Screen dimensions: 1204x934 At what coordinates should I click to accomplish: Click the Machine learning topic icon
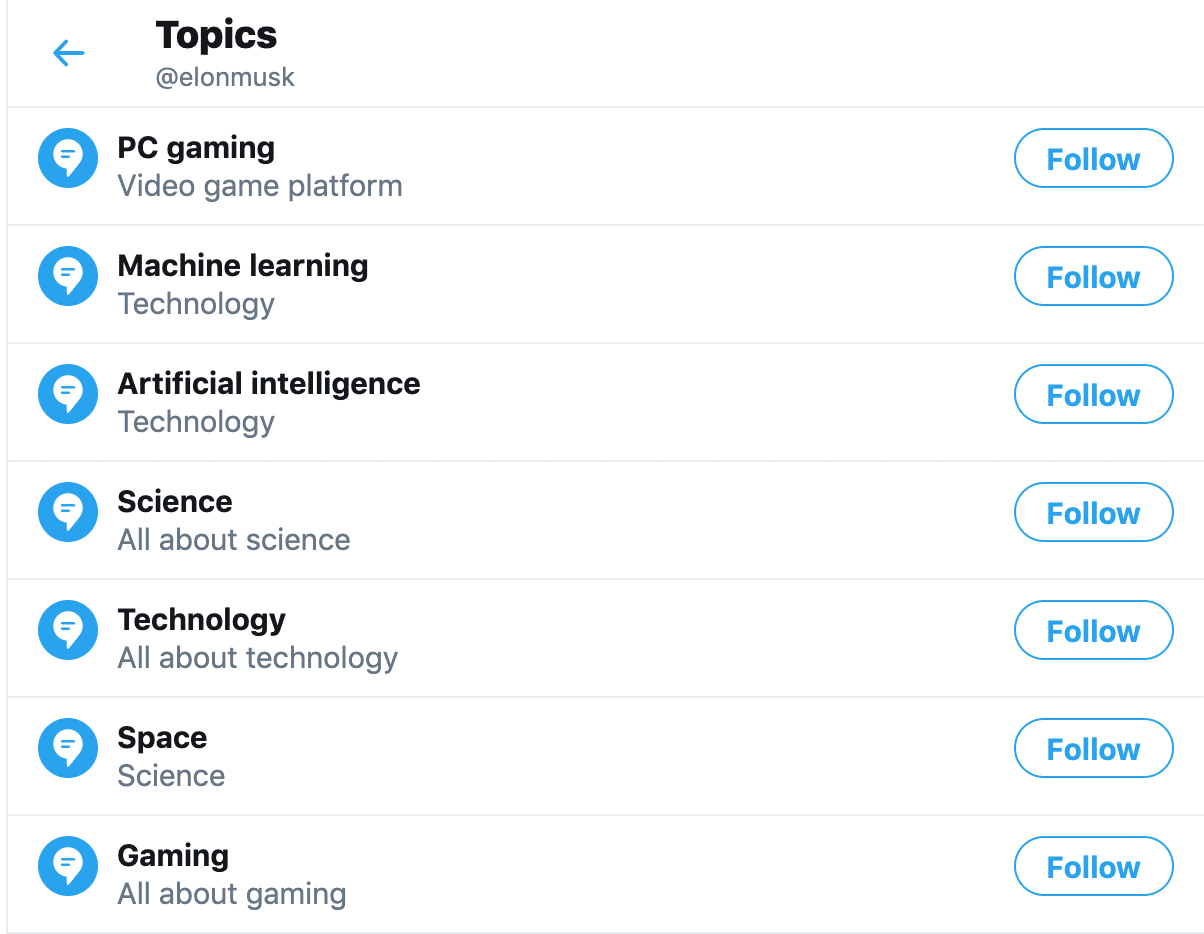[x=68, y=276]
